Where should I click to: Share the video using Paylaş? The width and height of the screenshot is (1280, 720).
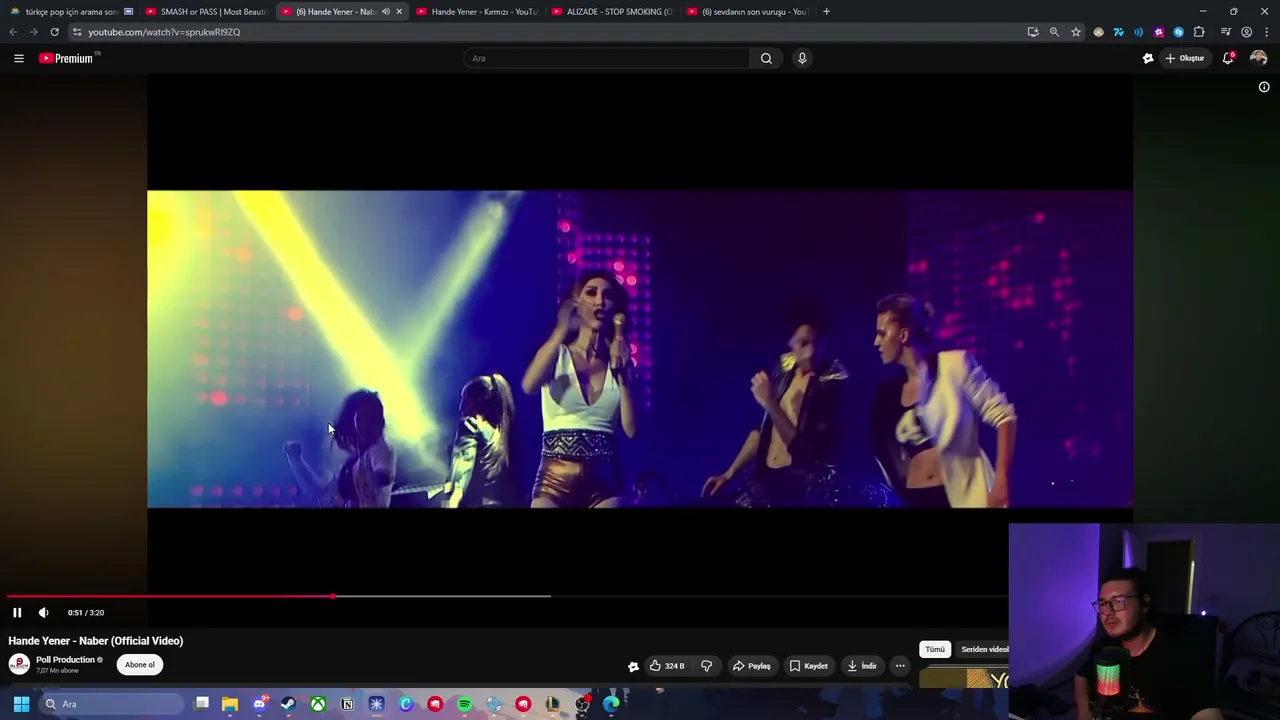pyautogui.click(x=752, y=666)
